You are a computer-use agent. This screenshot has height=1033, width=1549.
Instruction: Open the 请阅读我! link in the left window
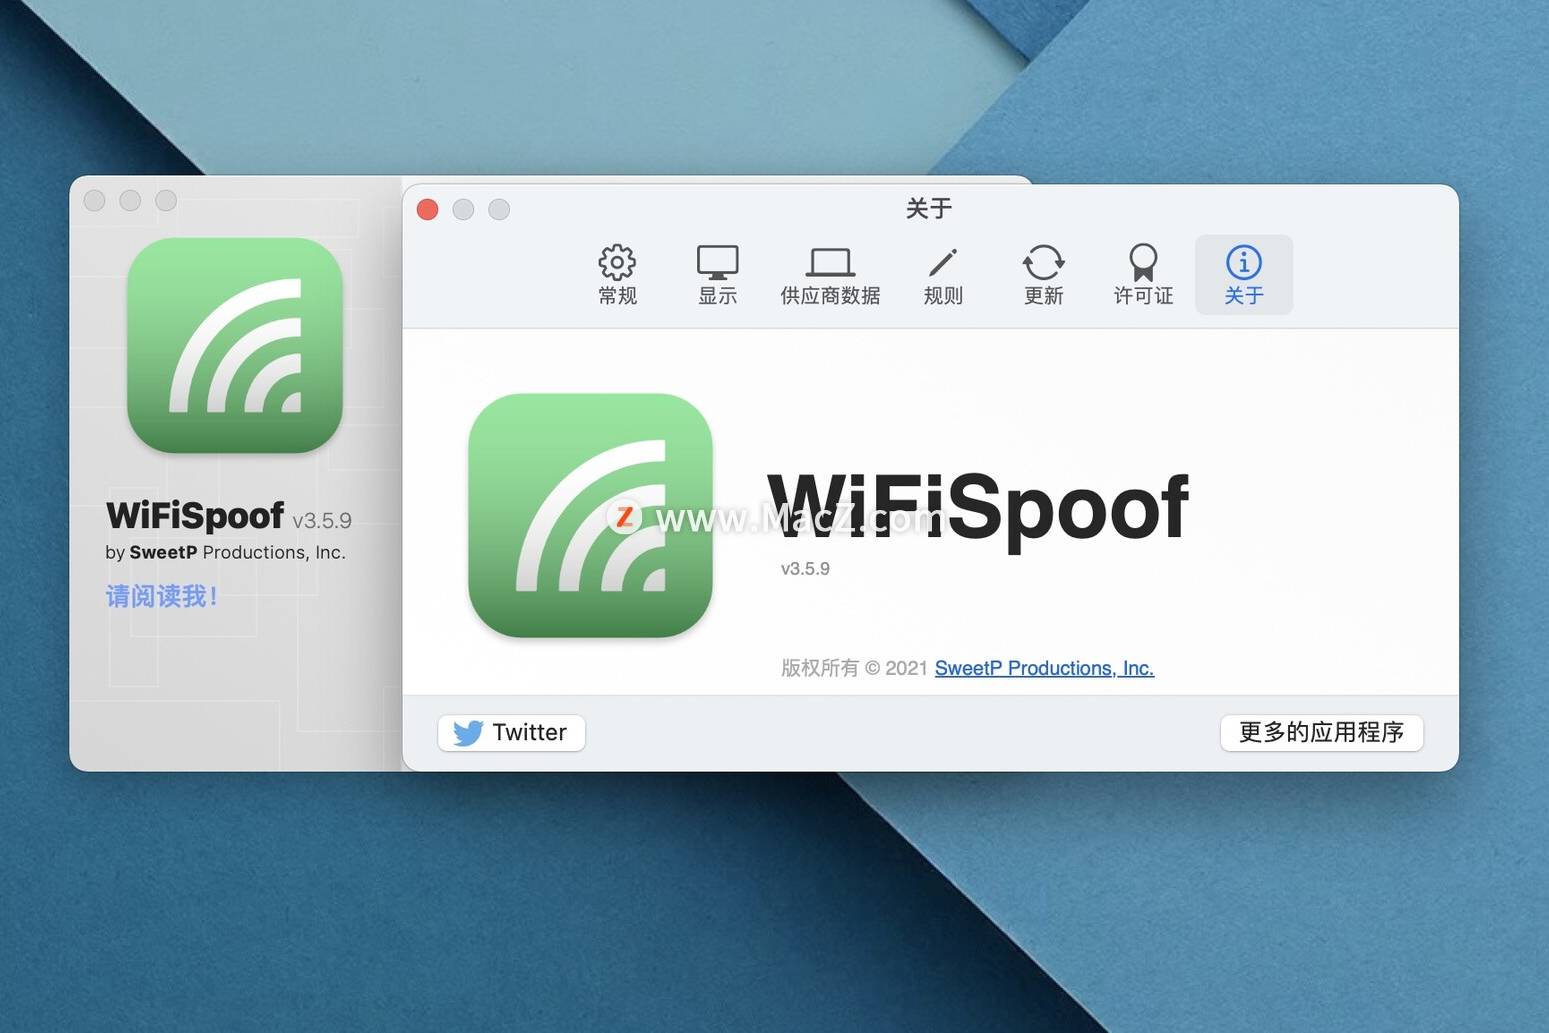(x=162, y=597)
